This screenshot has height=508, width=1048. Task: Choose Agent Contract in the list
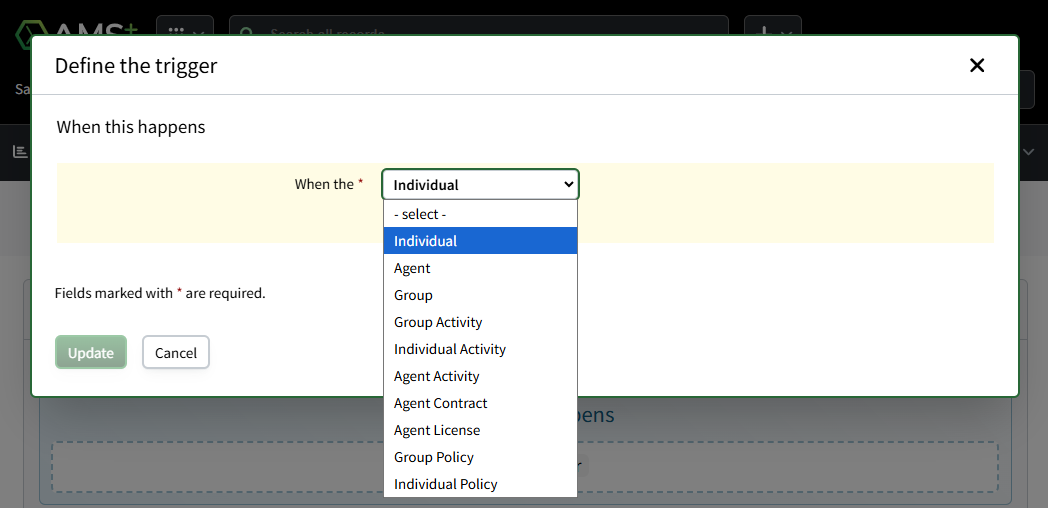tap(480, 403)
